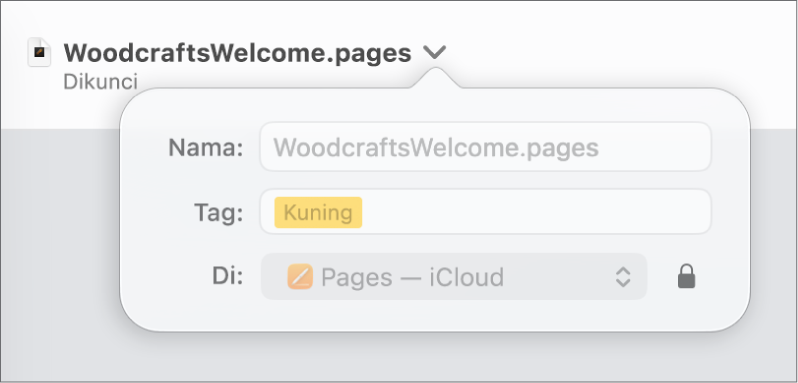Toggle the padlock icon to unlock the document

[x=687, y=277]
